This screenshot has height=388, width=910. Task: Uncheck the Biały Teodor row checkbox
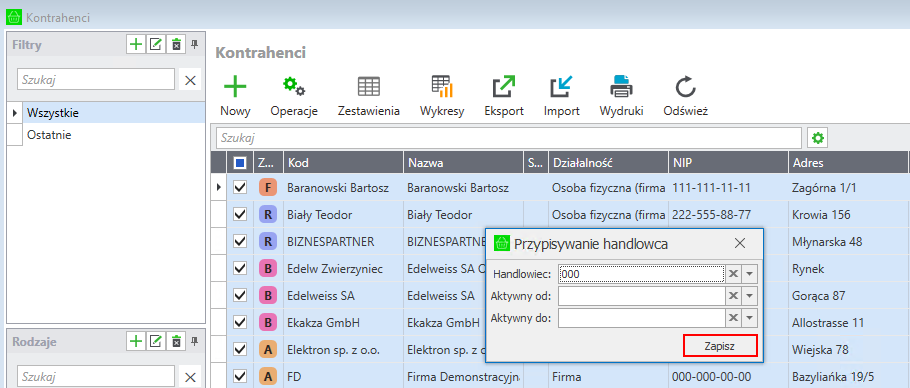pos(240,215)
